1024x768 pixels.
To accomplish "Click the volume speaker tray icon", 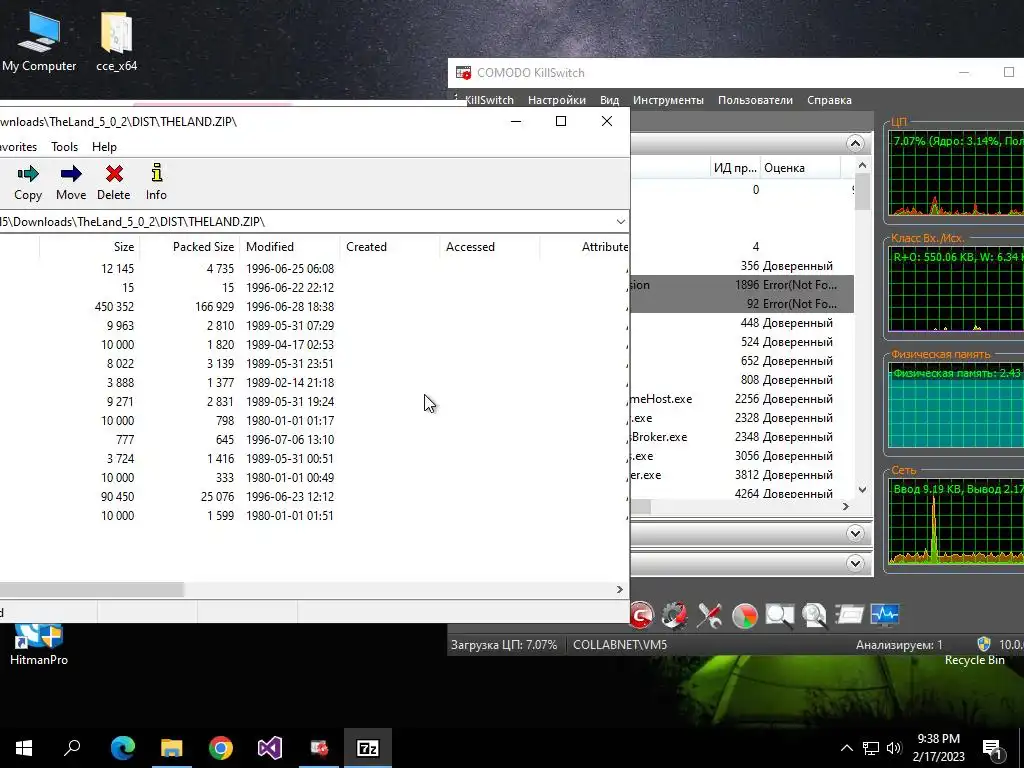I will tap(894, 748).
